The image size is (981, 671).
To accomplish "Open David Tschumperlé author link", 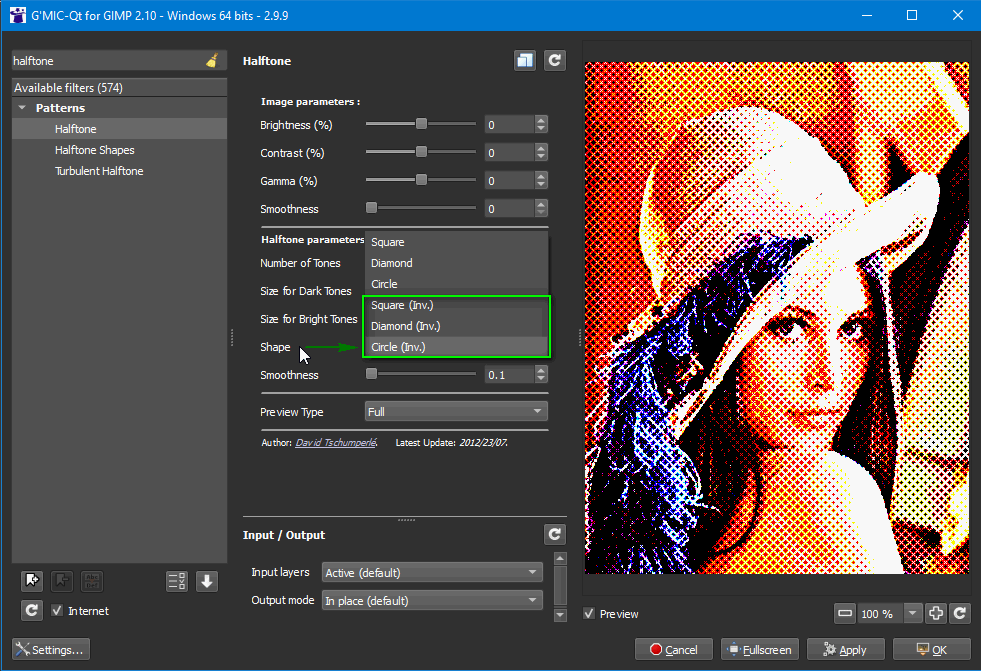I will 336,442.
